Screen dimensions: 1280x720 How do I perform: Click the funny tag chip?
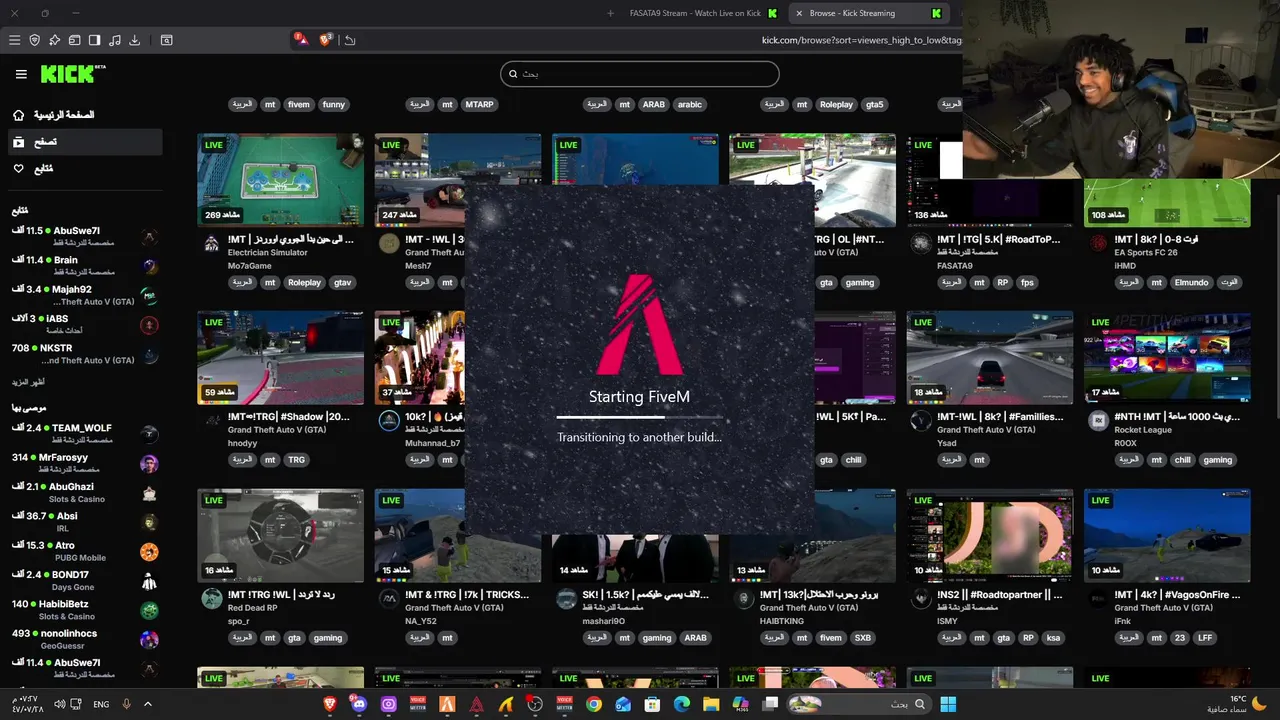(x=334, y=104)
